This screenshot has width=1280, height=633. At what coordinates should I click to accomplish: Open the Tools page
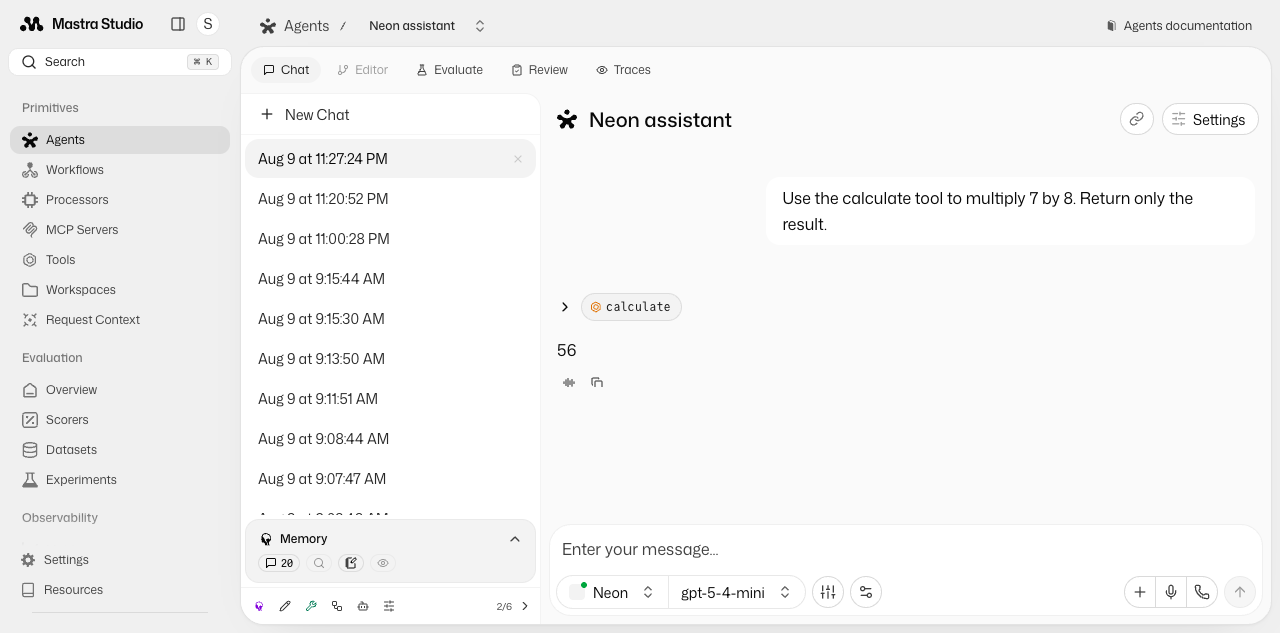[x=120, y=260]
